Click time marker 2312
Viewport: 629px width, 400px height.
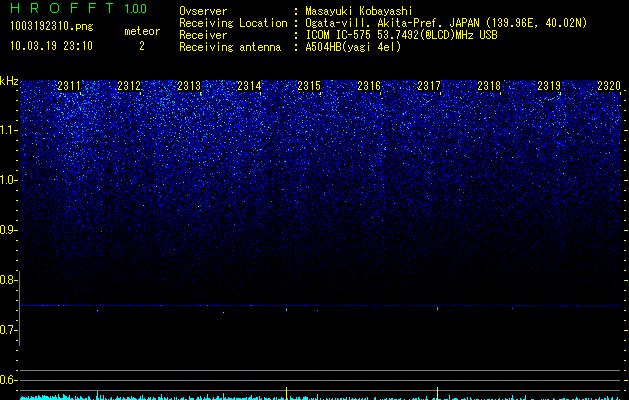coord(129,86)
